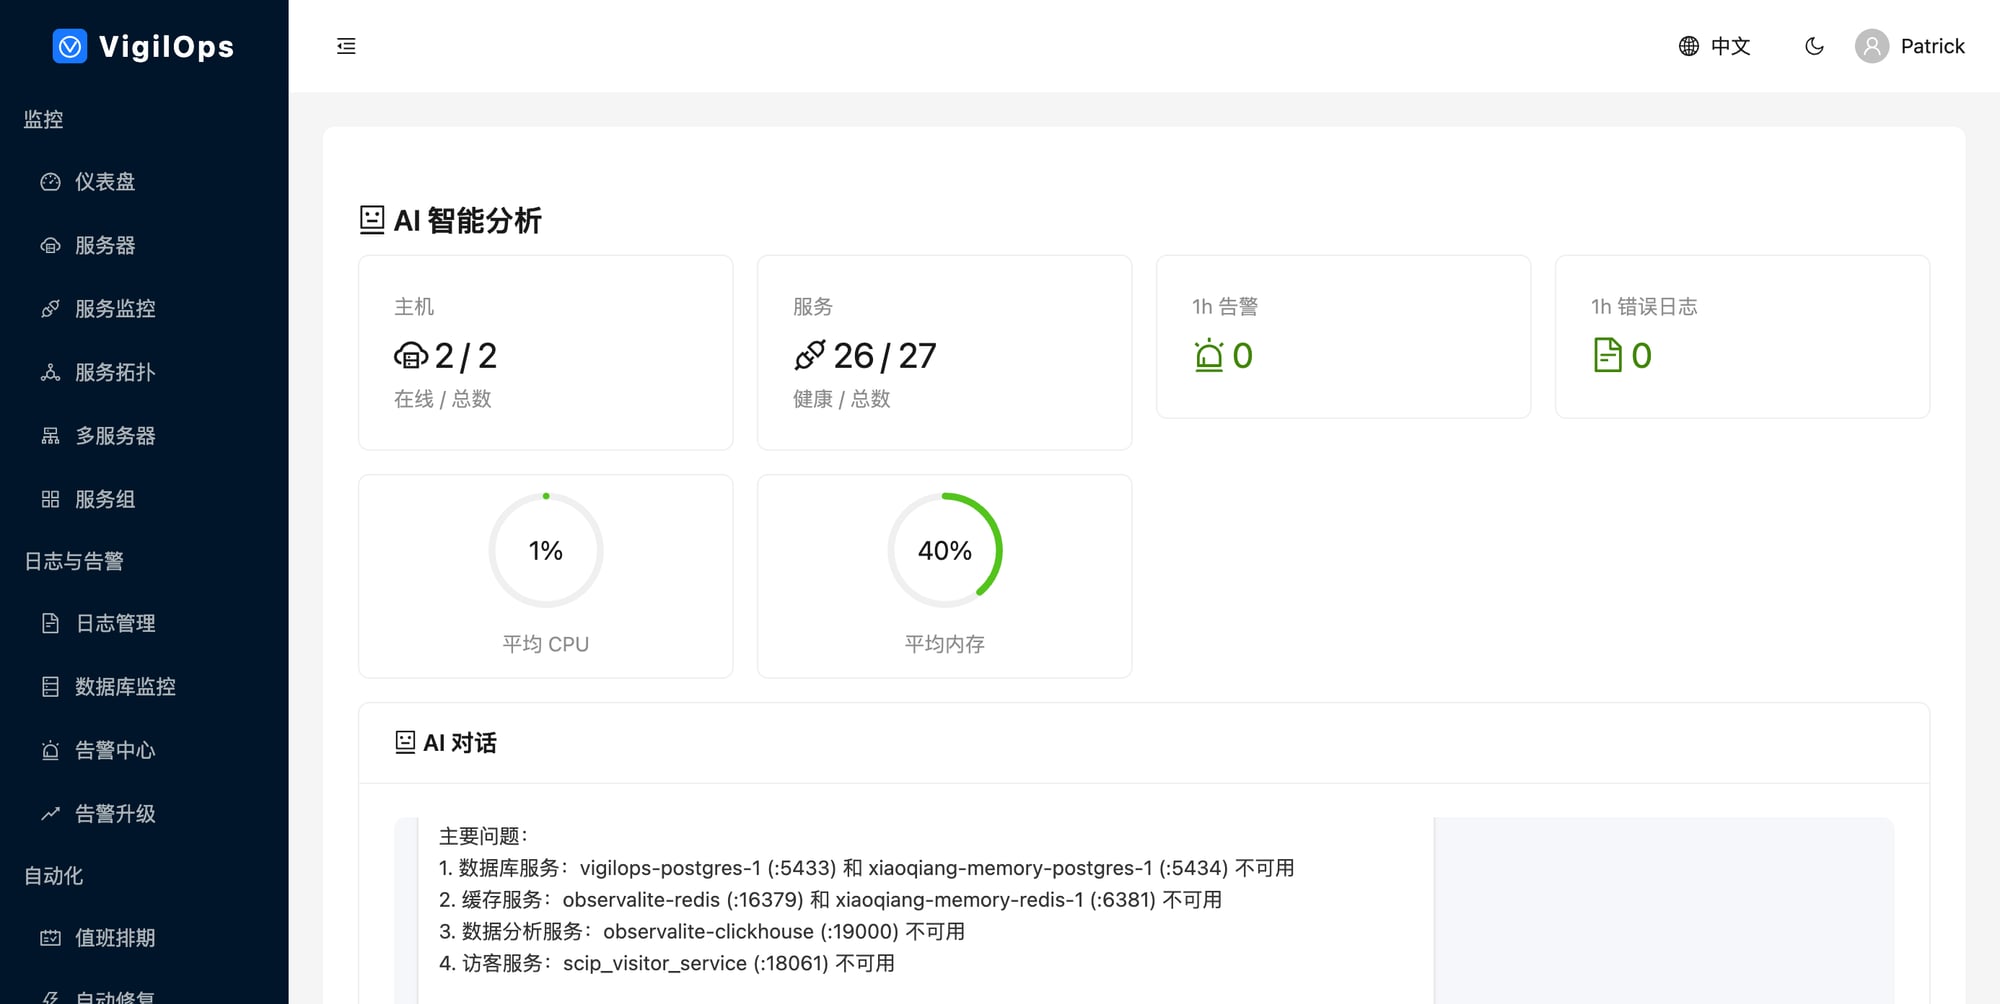Open 仪表盘 menu item

[x=144, y=182]
